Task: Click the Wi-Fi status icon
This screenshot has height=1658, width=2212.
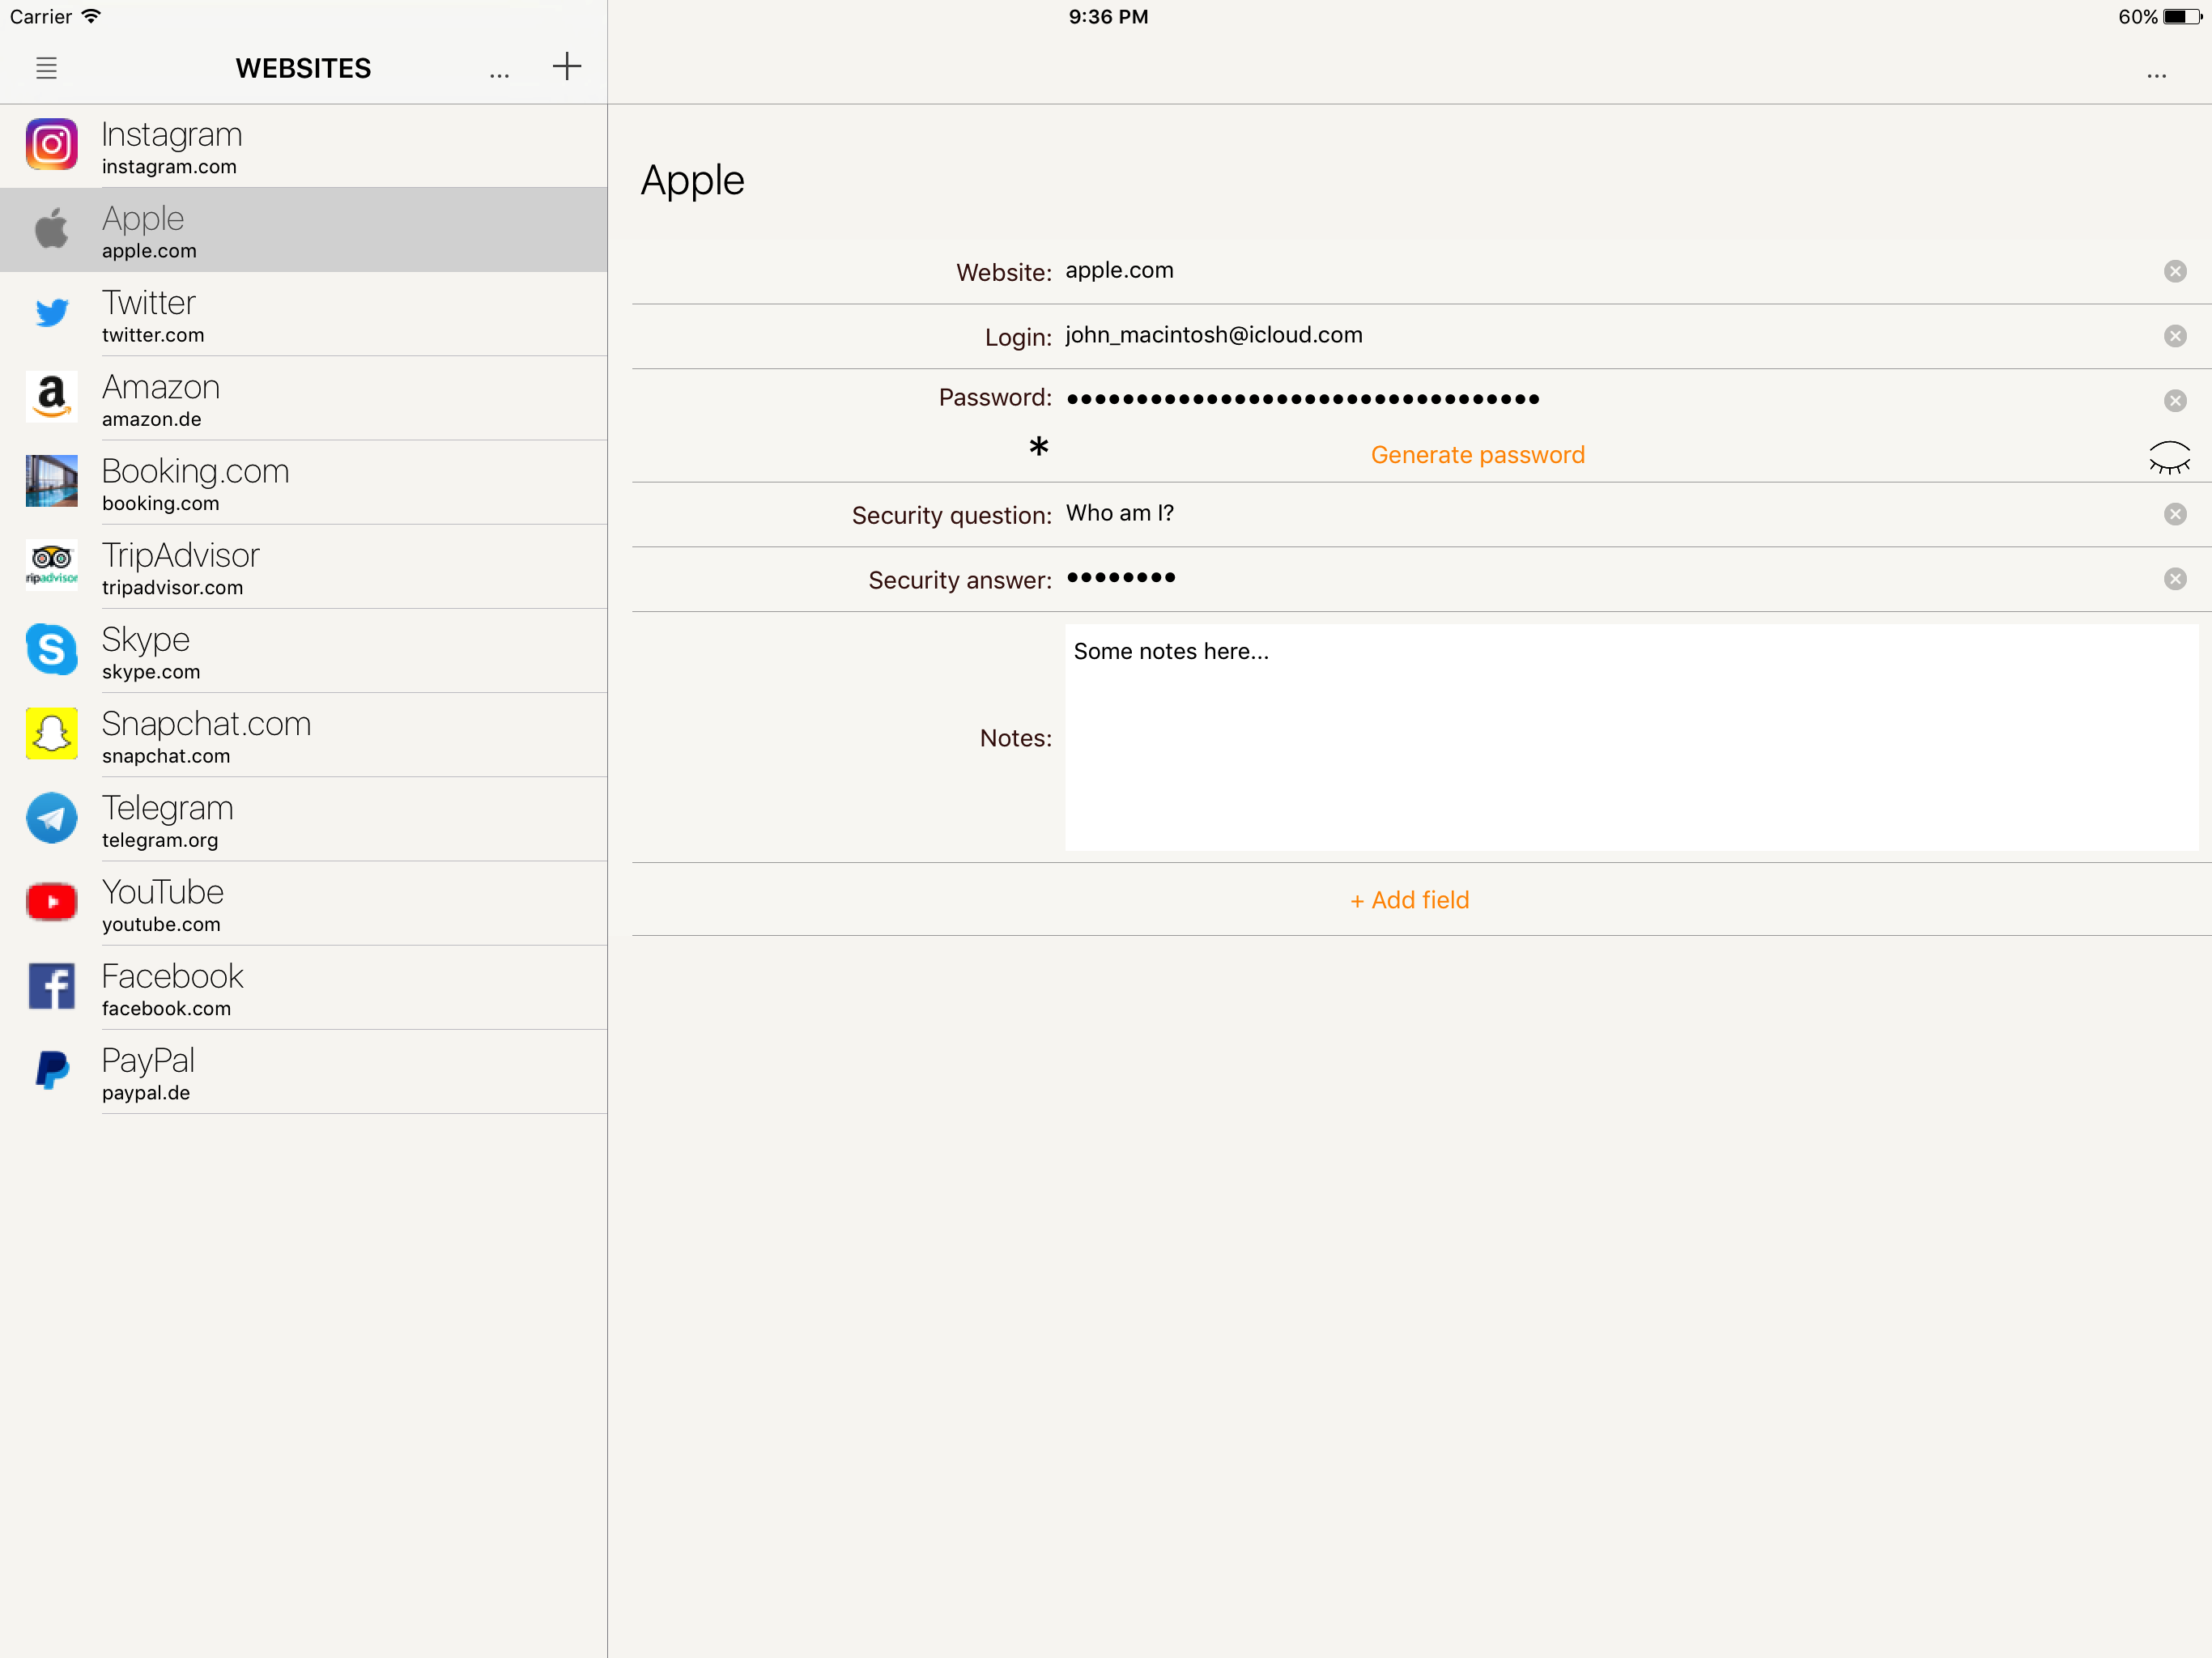Action: click(x=91, y=16)
